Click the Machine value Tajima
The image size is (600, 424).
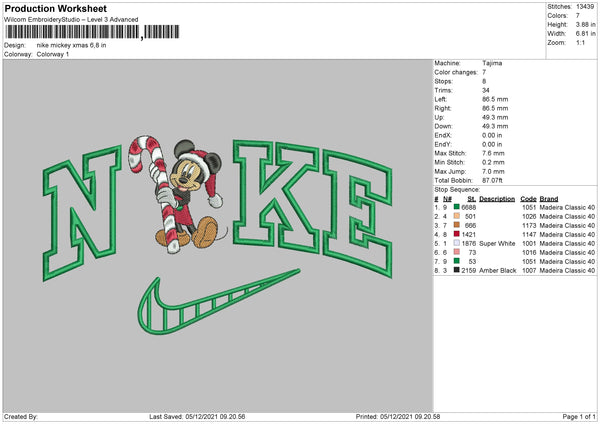click(x=492, y=63)
